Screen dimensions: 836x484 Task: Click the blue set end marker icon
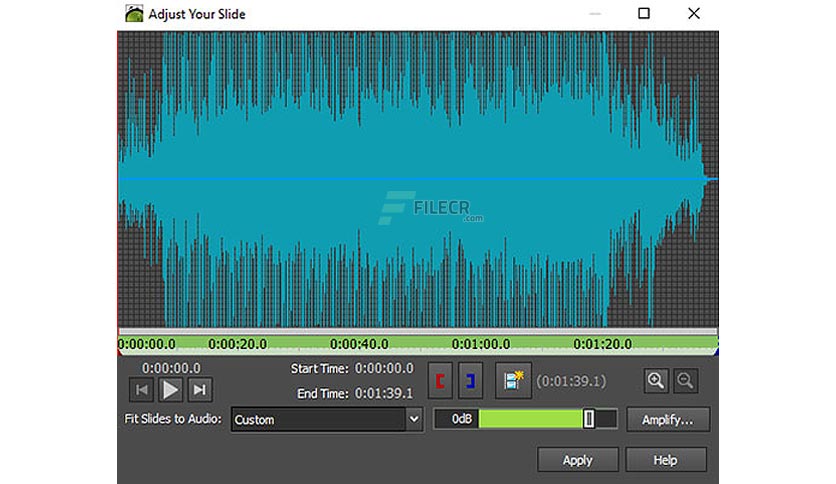470,381
